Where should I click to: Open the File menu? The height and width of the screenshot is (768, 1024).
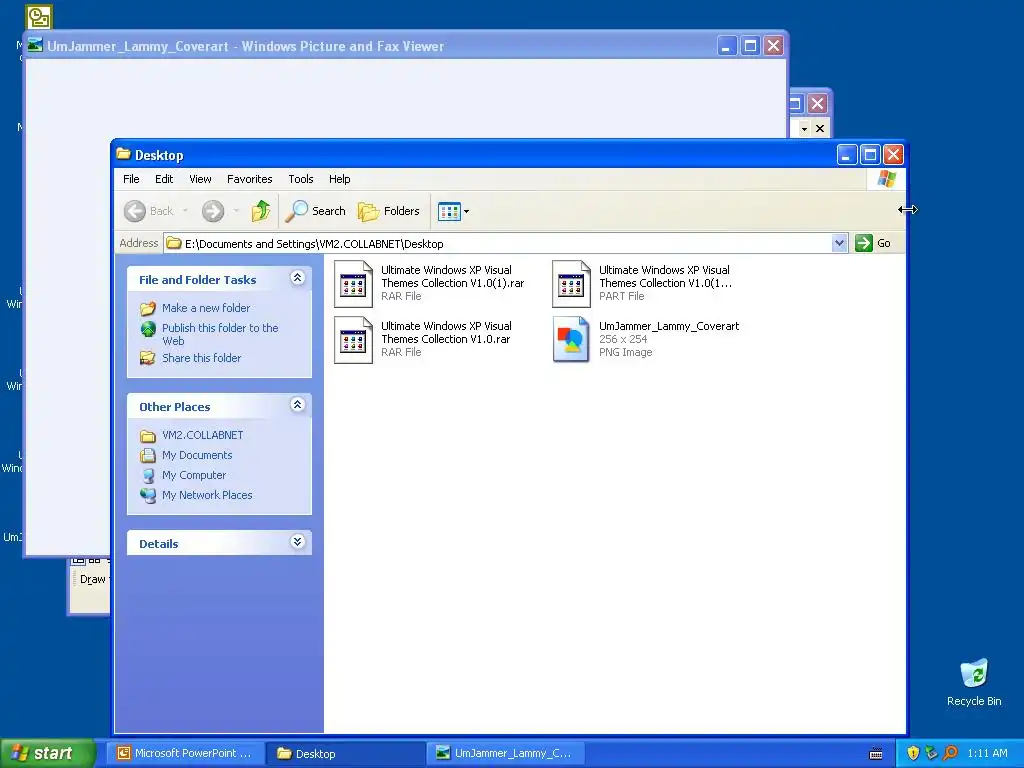131,179
